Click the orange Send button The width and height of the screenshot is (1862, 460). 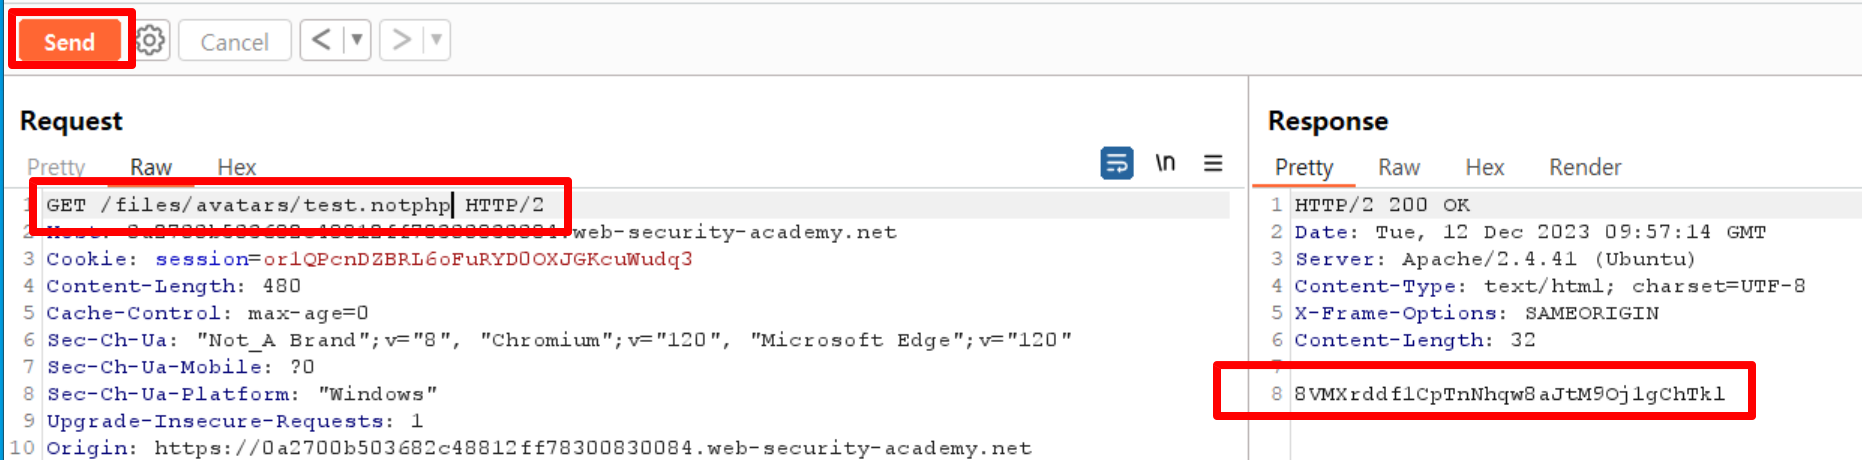click(x=69, y=41)
